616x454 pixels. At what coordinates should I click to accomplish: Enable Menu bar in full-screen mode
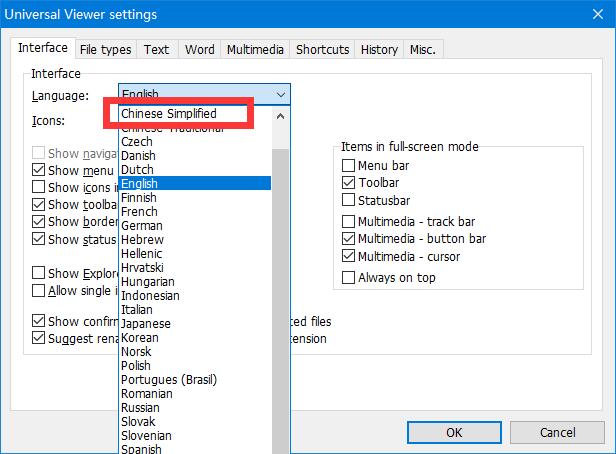[348, 165]
